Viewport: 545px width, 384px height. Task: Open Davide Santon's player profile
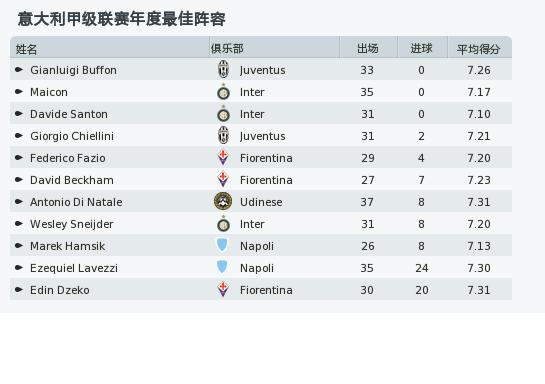pyautogui.click(x=69, y=114)
